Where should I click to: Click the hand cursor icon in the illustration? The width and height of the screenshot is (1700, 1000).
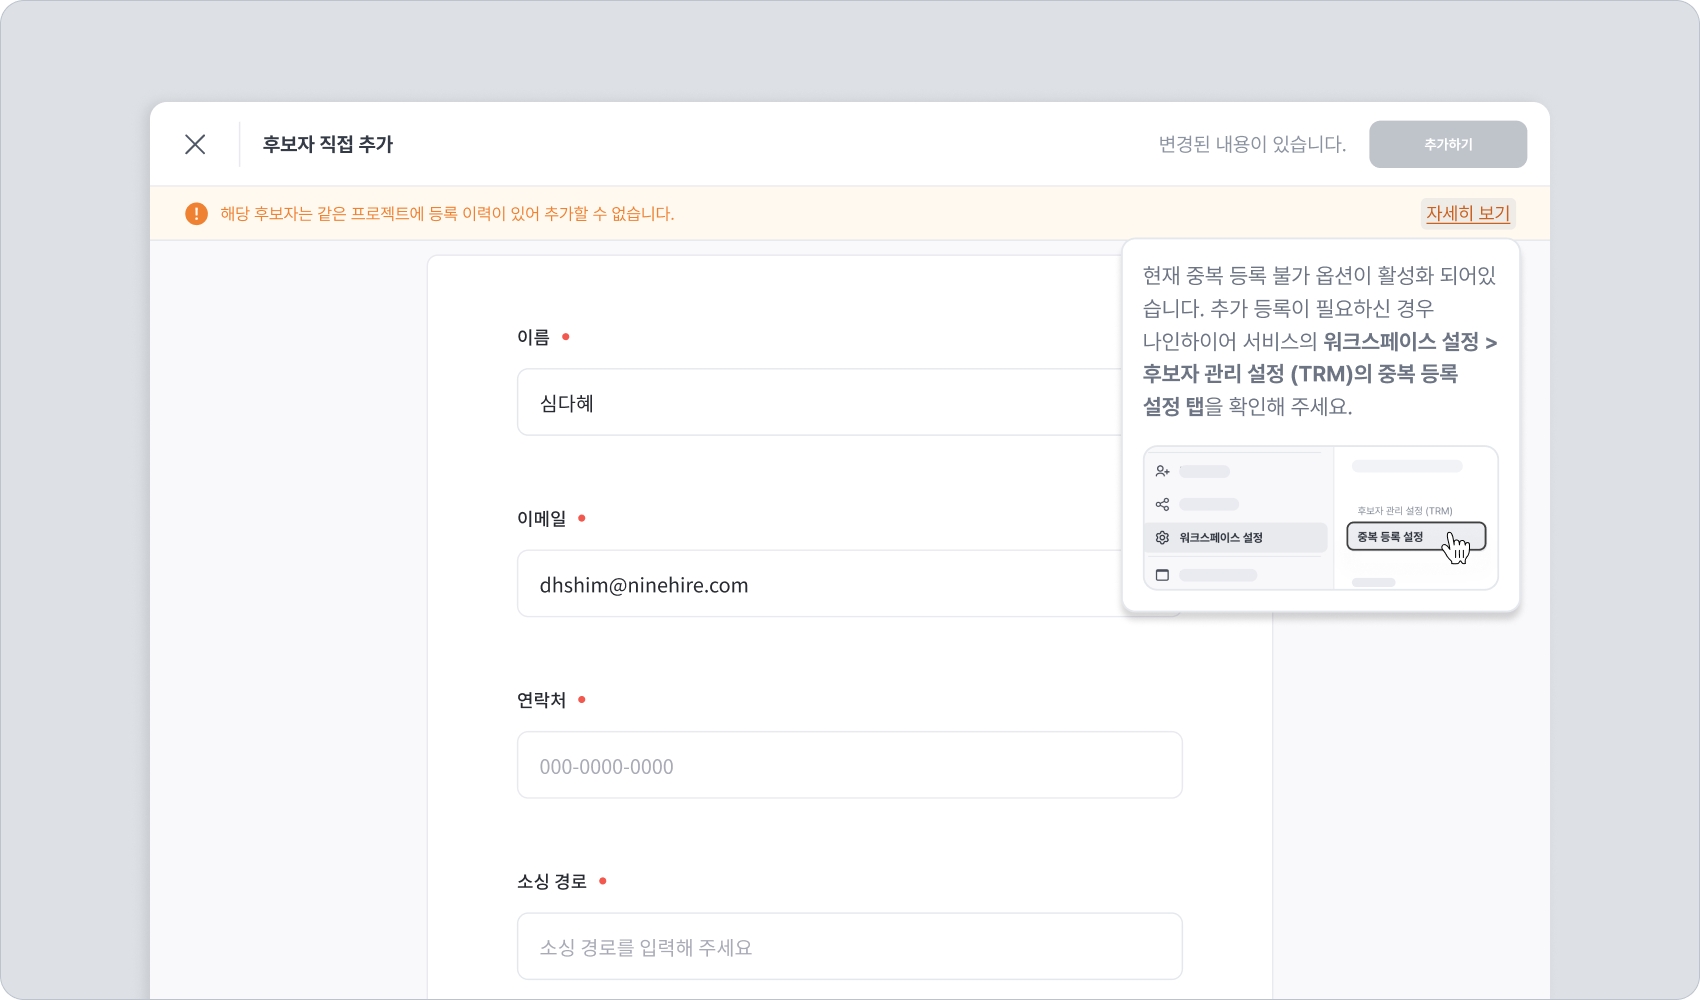click(x=1457, y=548)
